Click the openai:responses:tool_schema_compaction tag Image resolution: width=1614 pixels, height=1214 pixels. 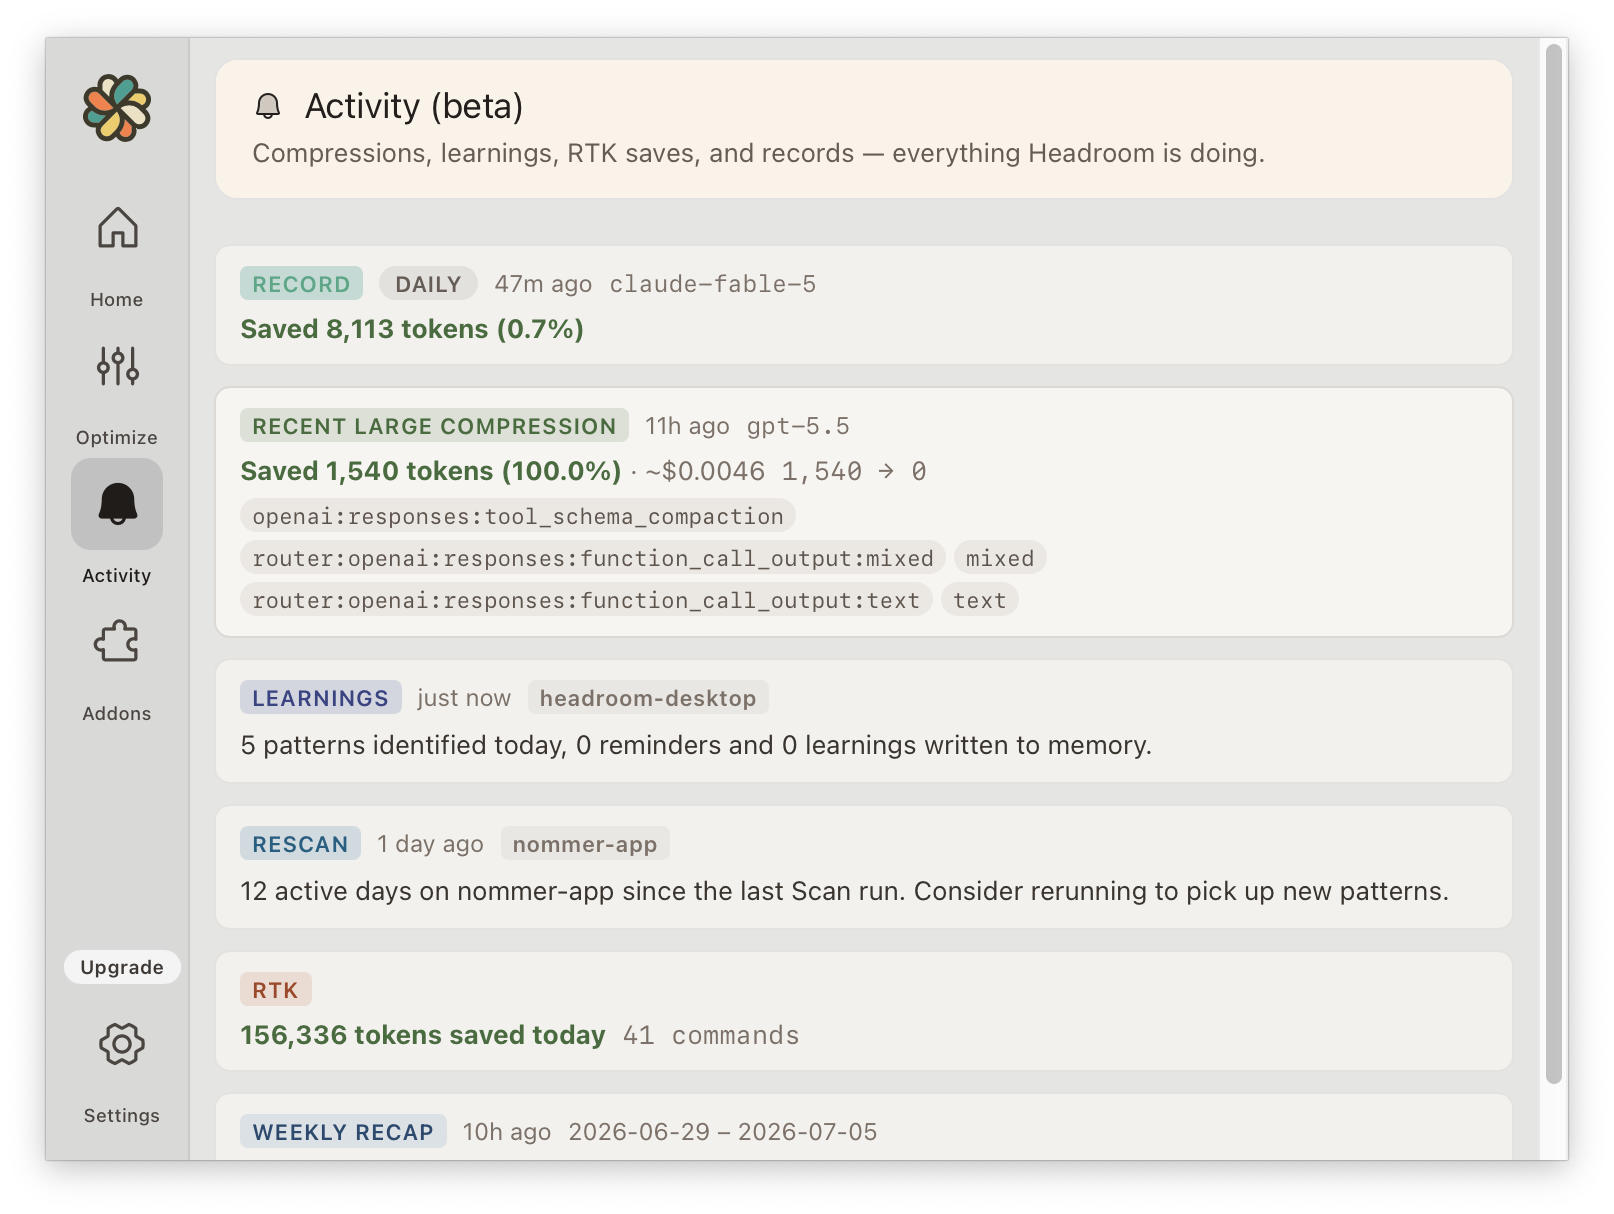coord(518,516)
